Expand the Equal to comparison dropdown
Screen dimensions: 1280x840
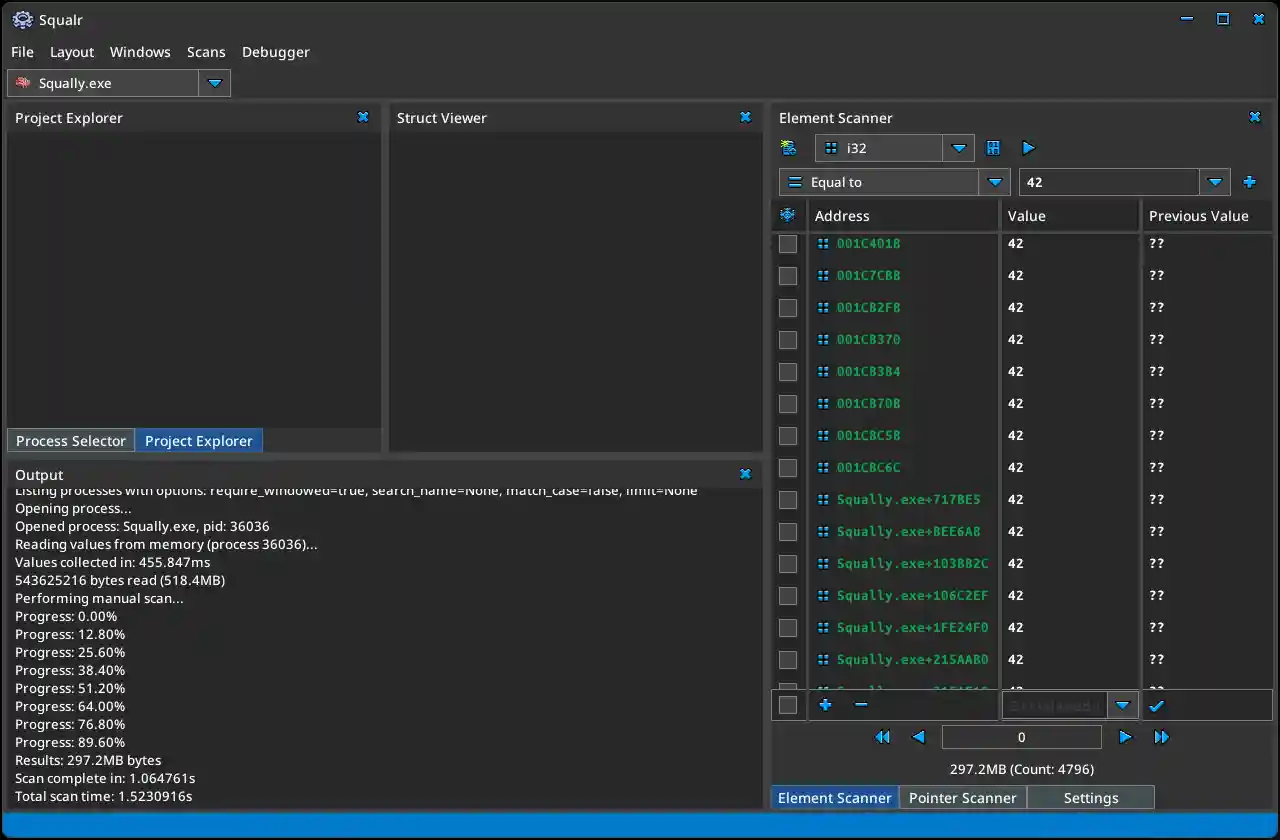pyautogui.click(x=994, y=182)
